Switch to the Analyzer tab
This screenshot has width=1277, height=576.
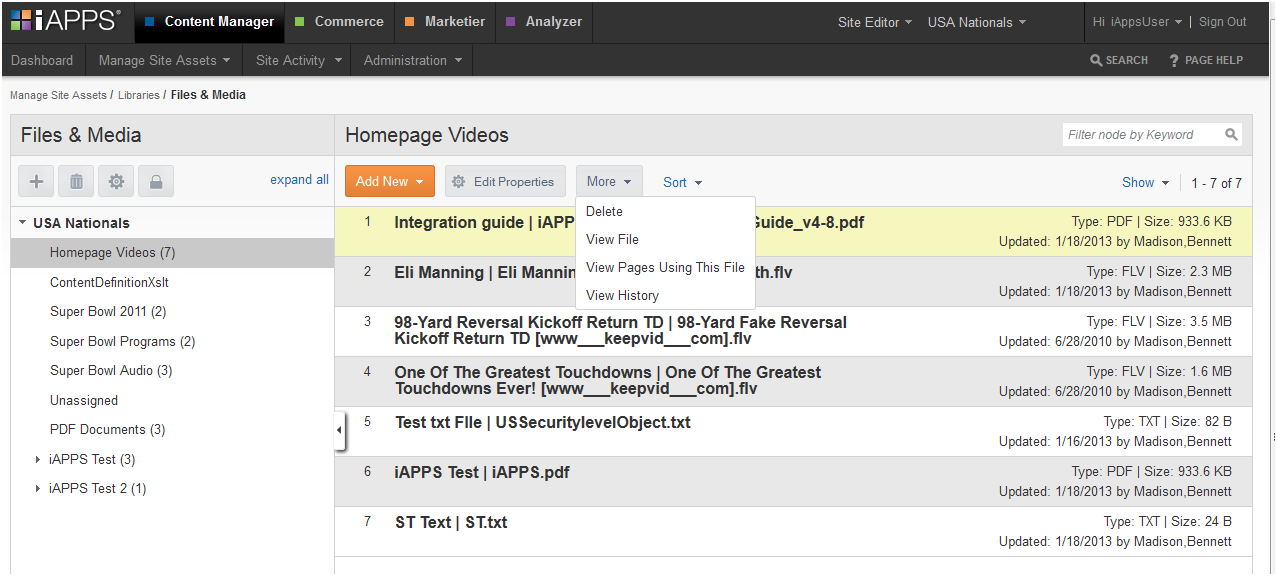(x=545, y=21)
